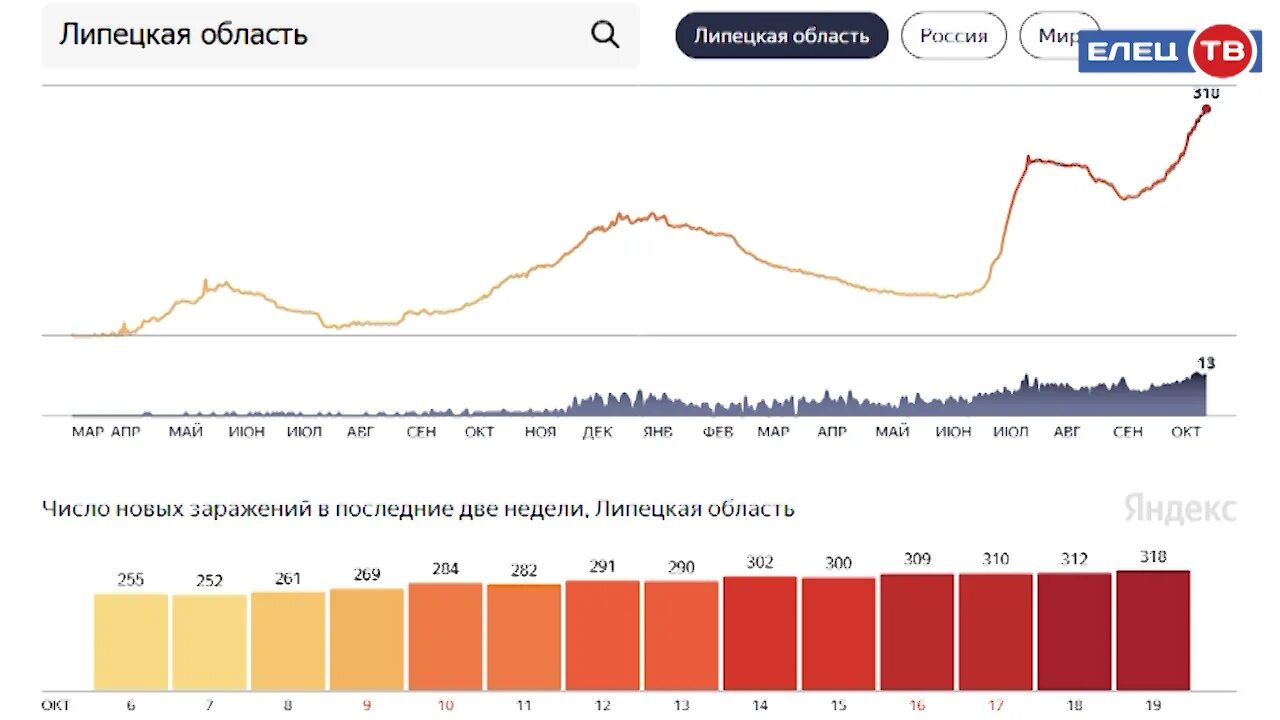Select the bar with value 290
Image resolution: width=1280 pixels, height=720 pixels.
681,636
